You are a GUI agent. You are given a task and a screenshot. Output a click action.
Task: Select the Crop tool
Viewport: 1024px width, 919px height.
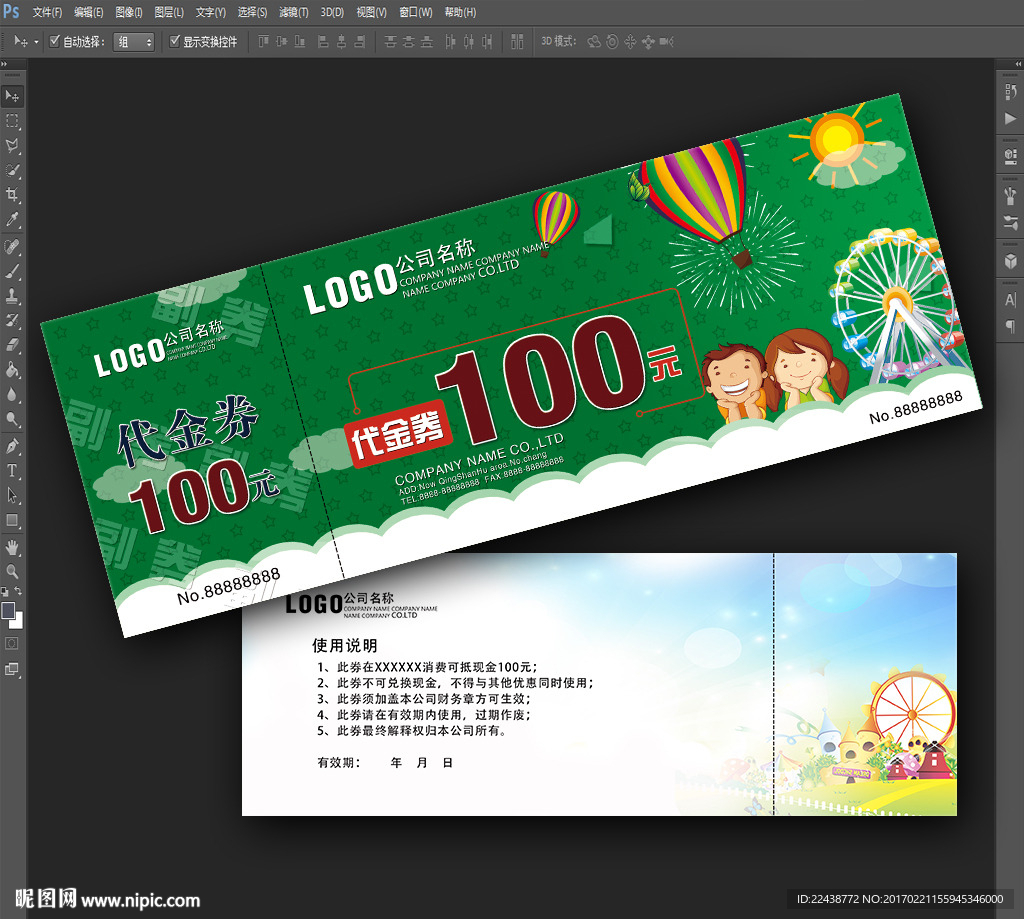tap(12, 195)
